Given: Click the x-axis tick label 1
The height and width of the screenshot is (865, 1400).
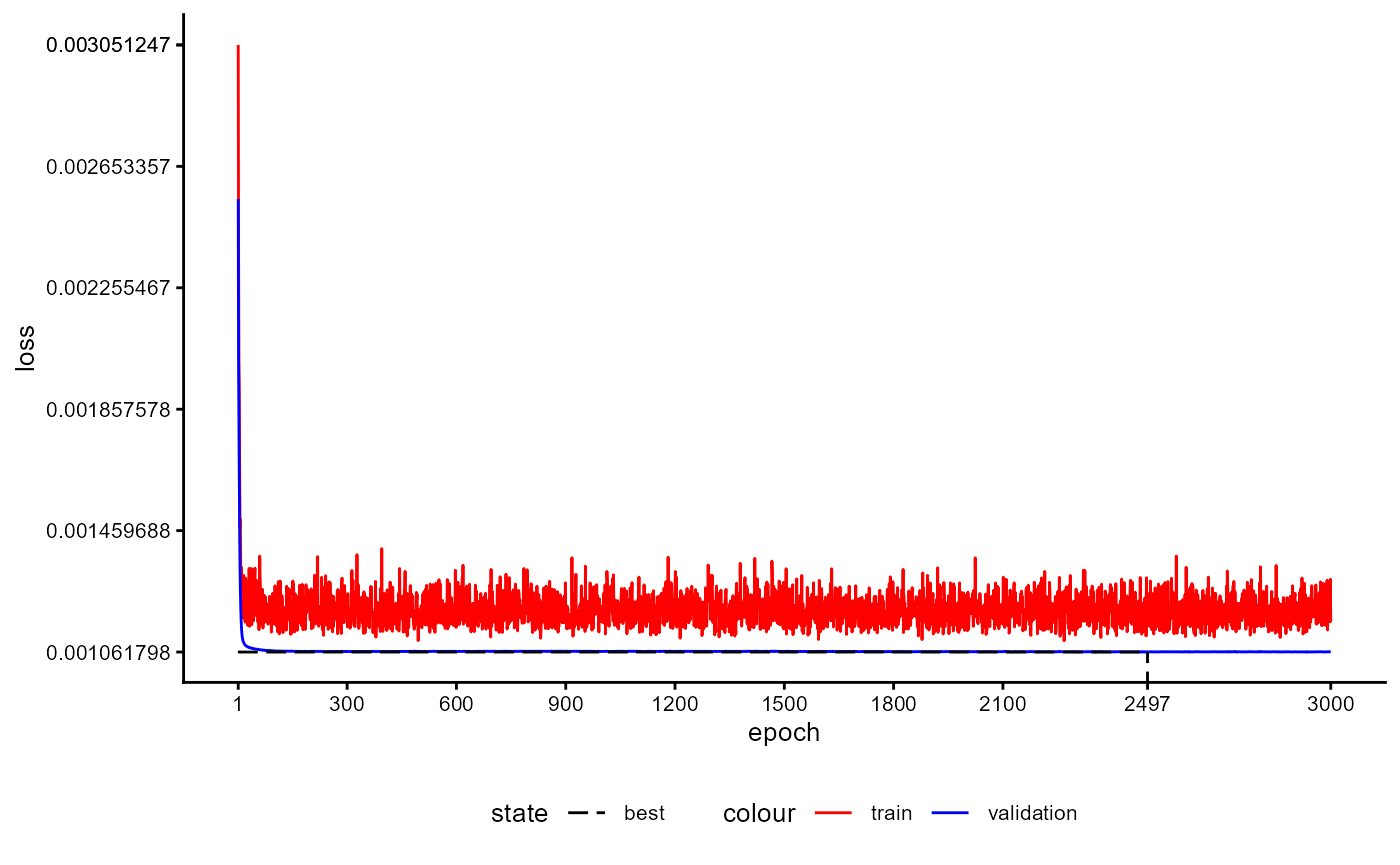Looking at the screenshot, I should [x=238, y=704].
